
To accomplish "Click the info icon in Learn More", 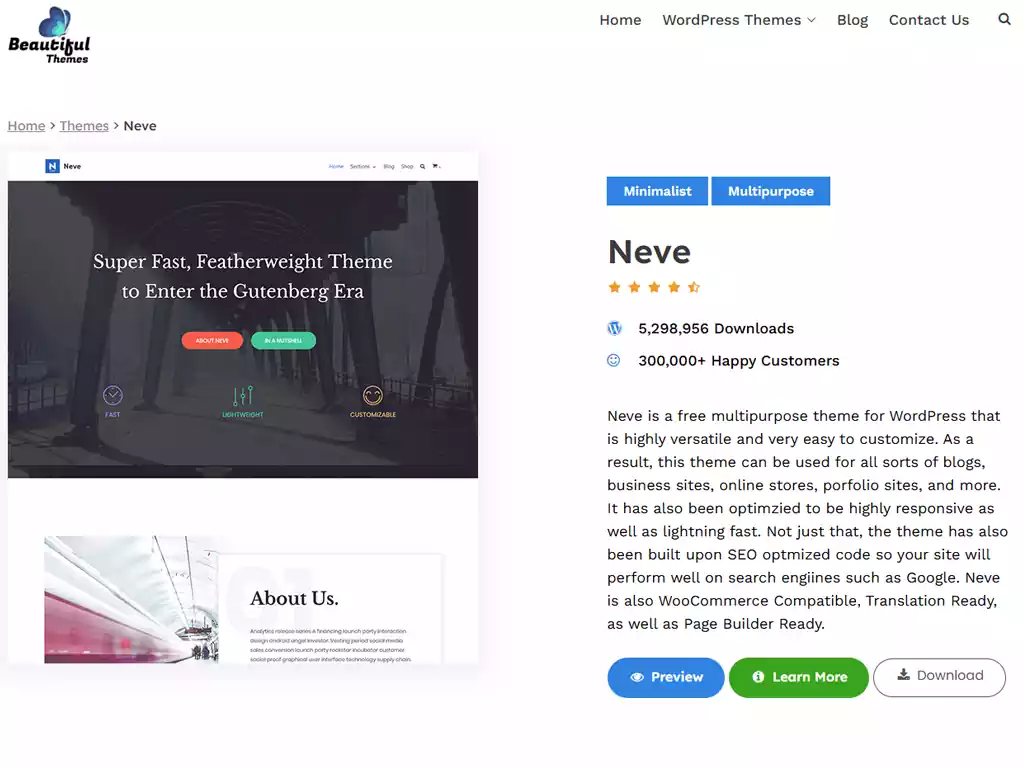I will pos(758,677).
